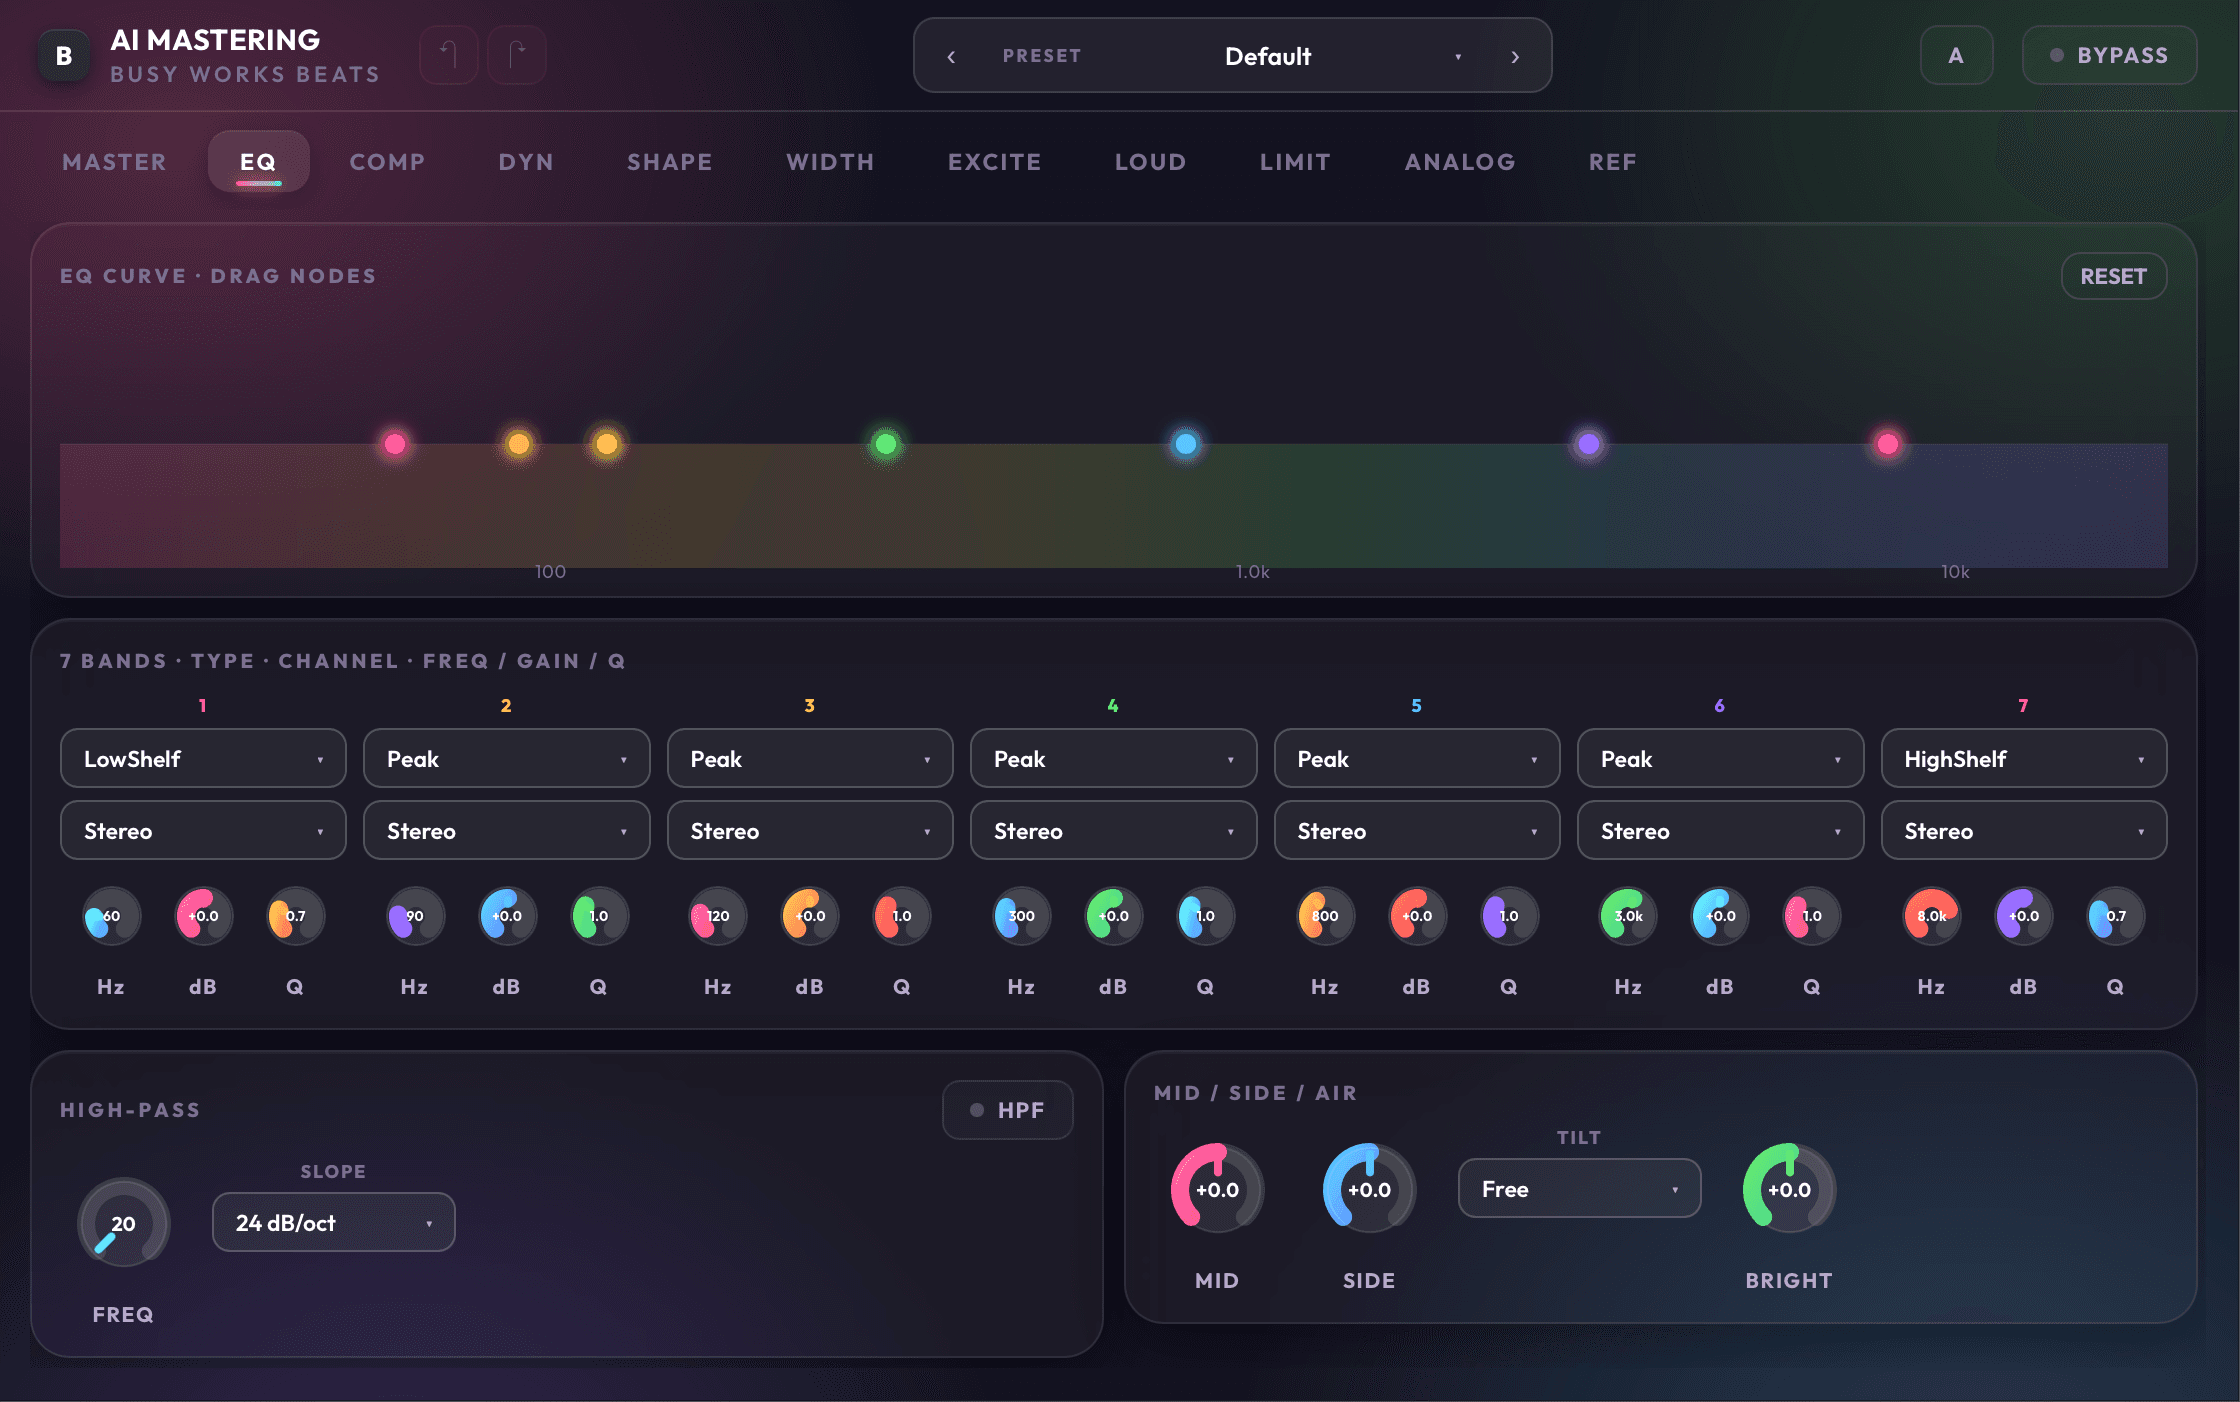Switch to the SHAPE tab

[x=669, y=162]
